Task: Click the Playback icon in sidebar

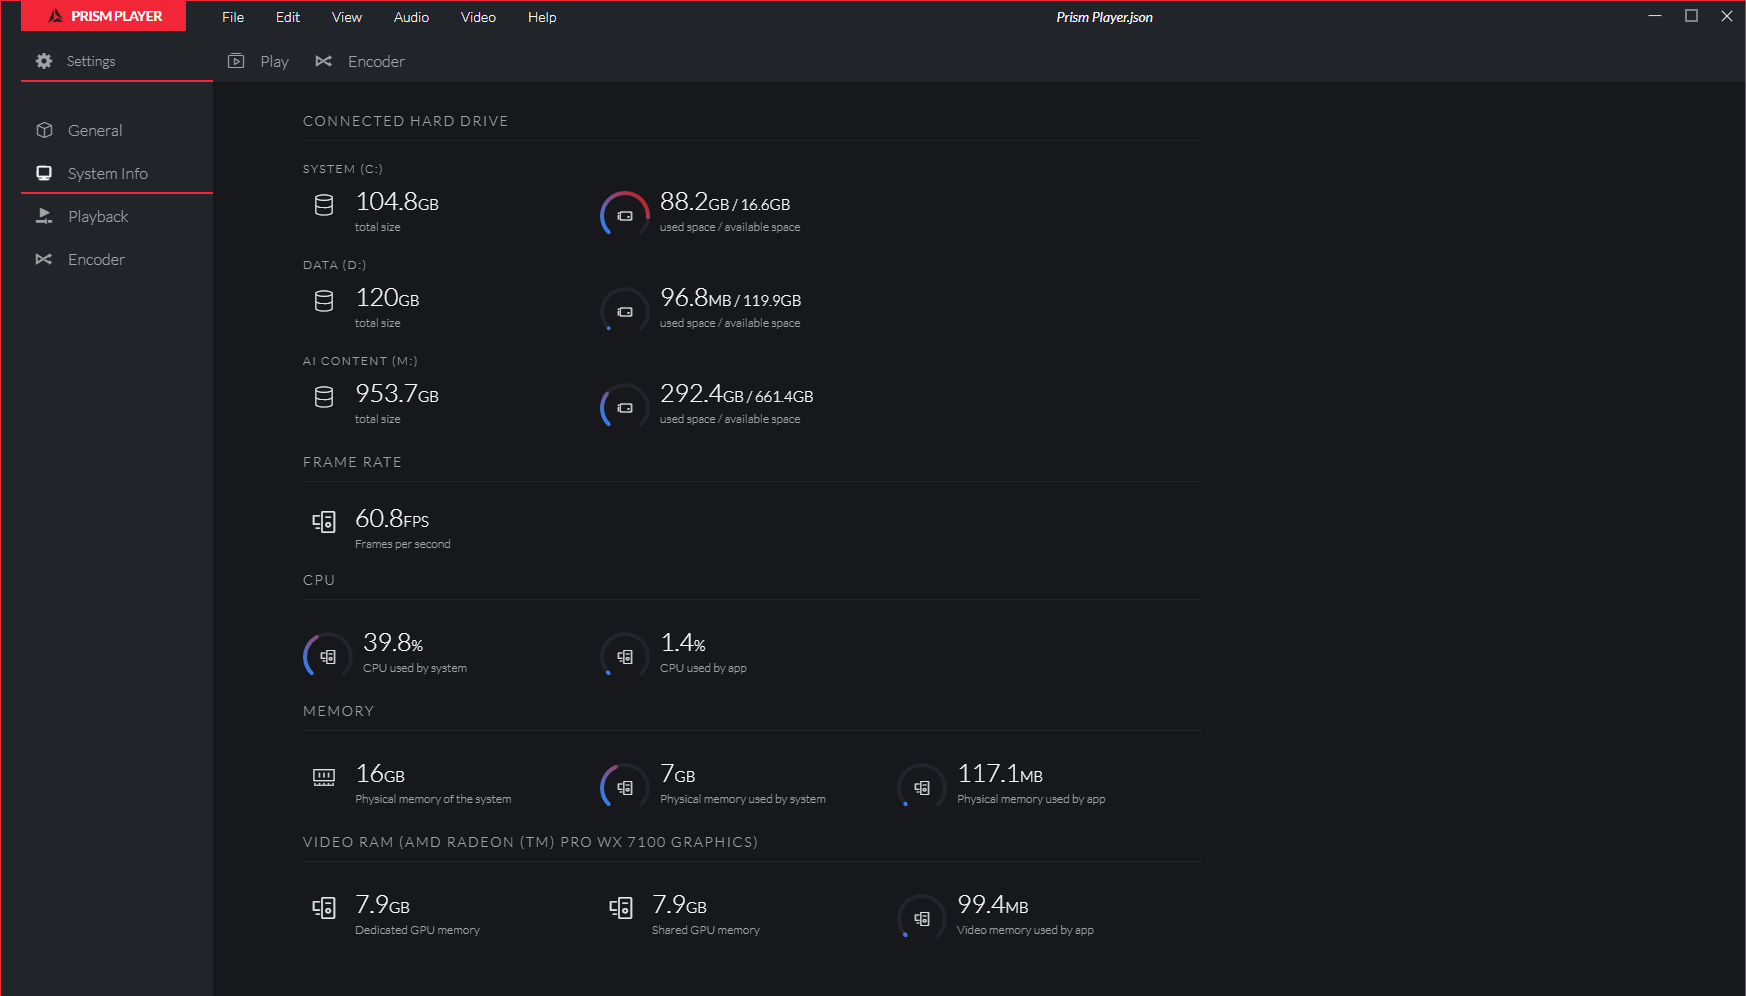Action: click(44, 216)
